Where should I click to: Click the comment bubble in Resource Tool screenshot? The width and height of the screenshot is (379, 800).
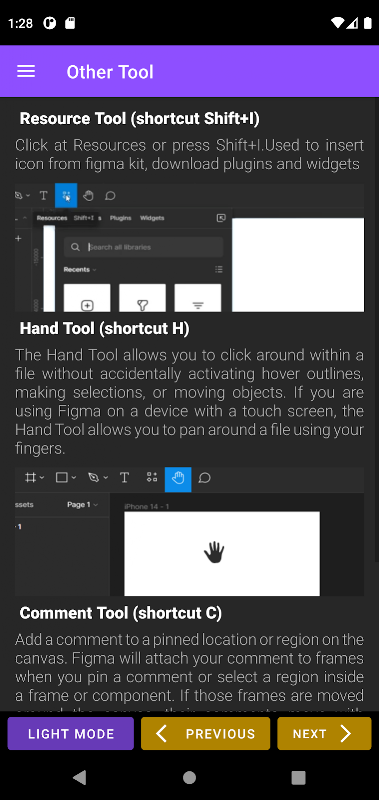[x=110, y=195]
